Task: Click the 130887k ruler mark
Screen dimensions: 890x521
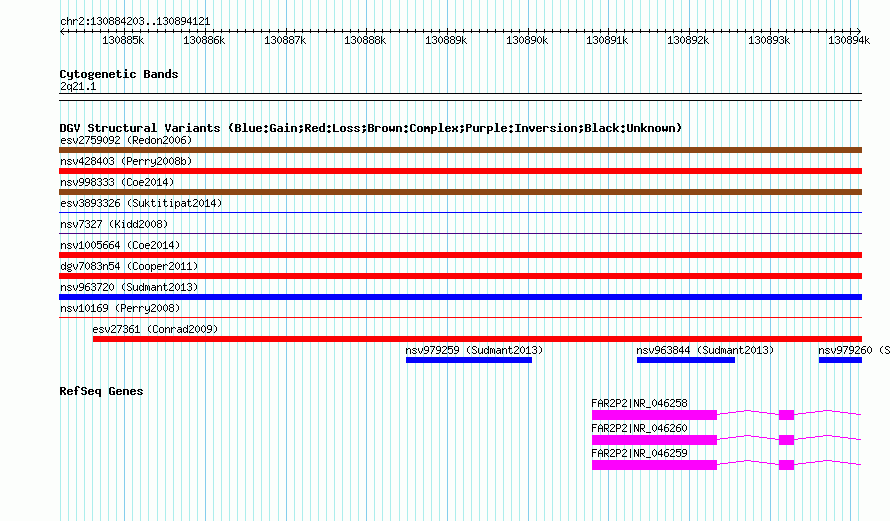Action: 285,40
